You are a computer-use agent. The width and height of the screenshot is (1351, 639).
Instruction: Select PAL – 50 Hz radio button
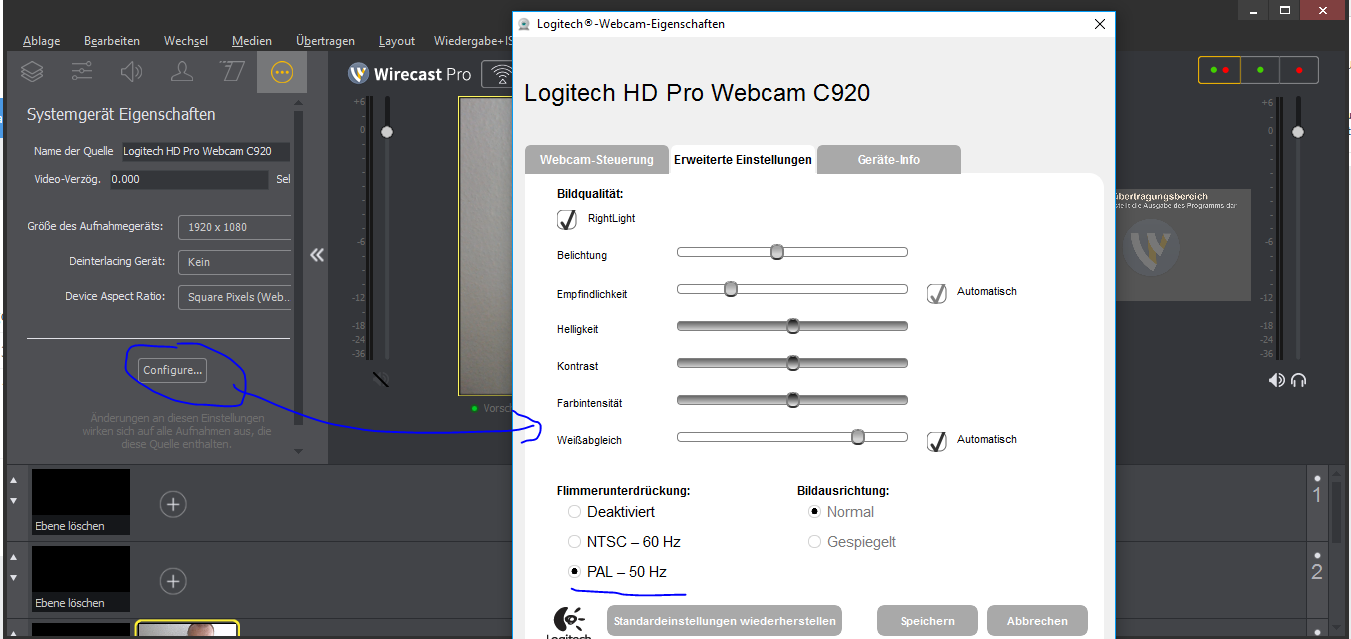point(574,572)
